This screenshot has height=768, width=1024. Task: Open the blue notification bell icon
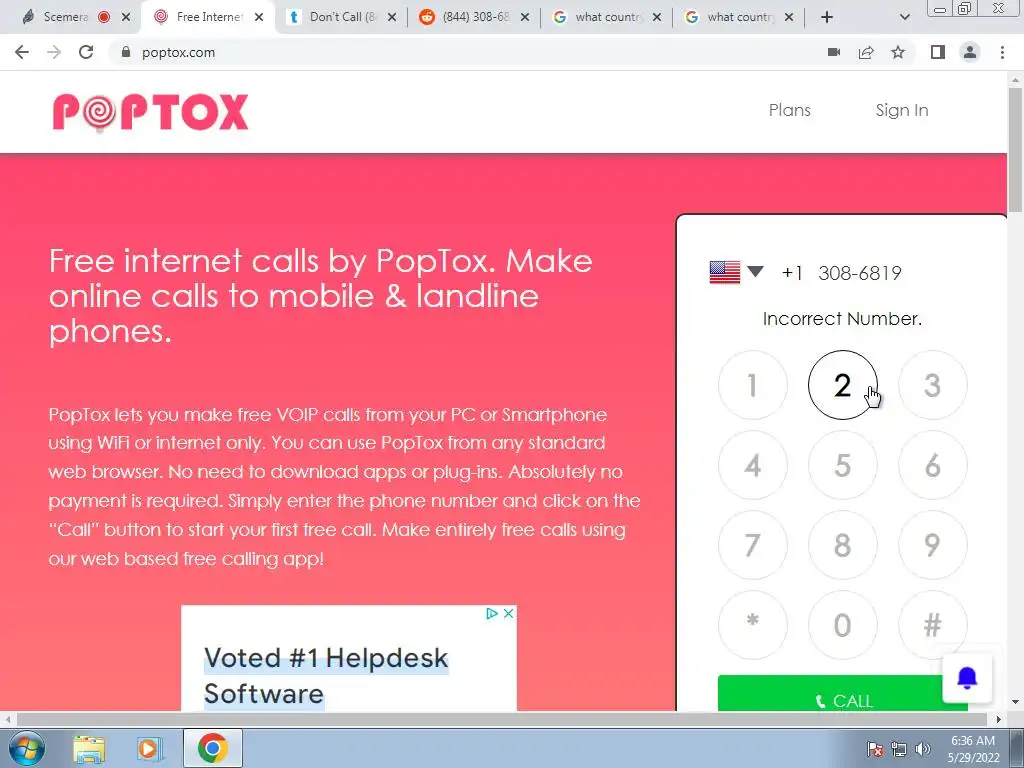tap(967, 679)
